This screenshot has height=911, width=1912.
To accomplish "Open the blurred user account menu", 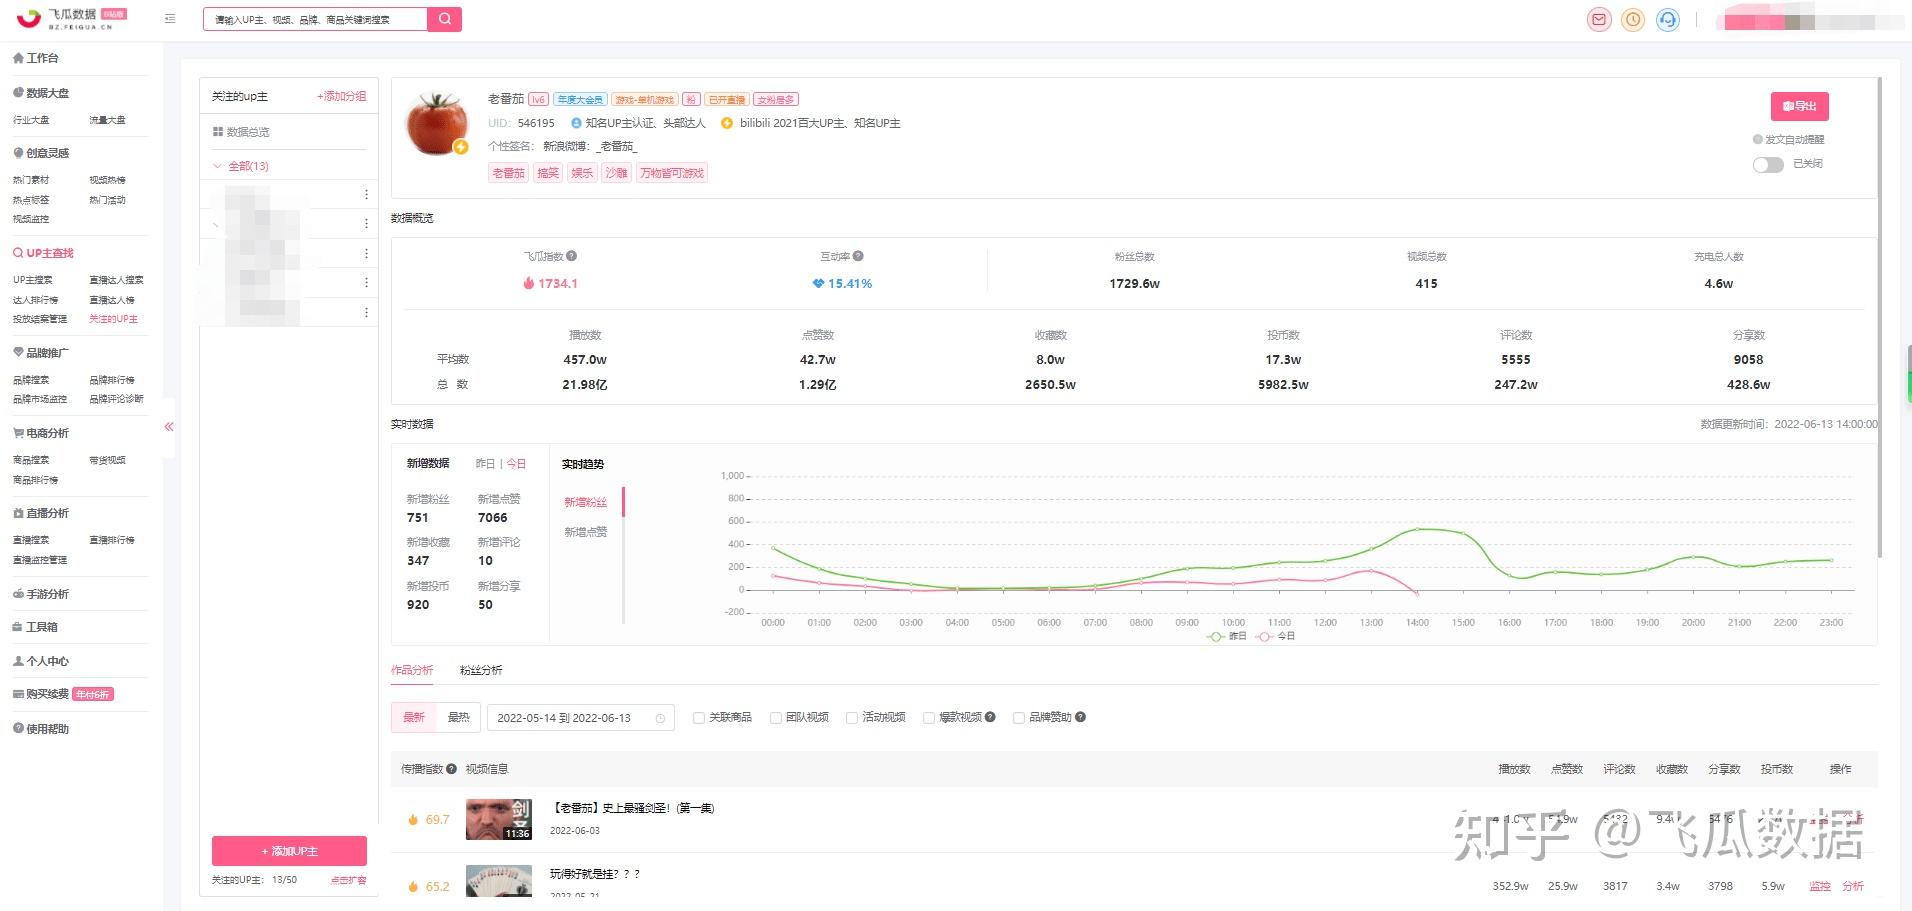I will (1812, 20).
